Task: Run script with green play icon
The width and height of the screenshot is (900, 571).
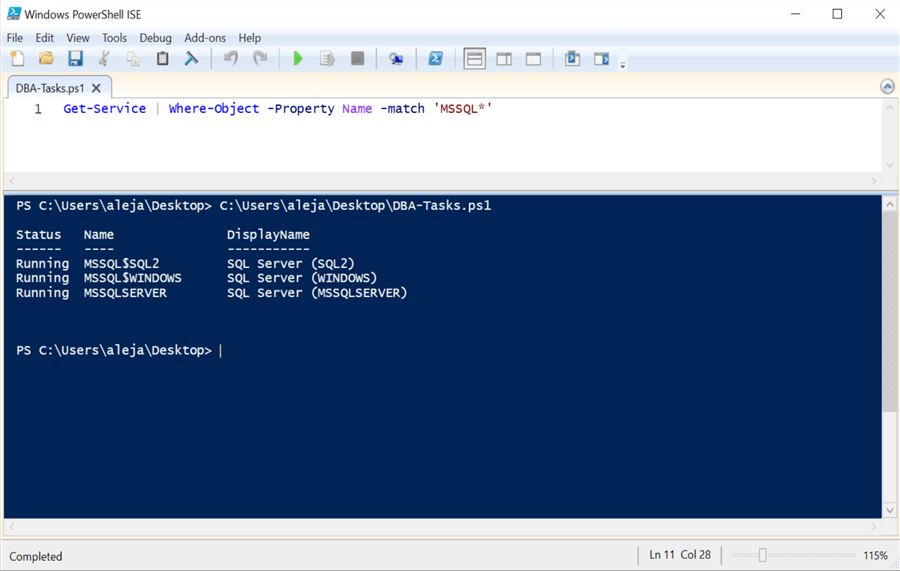Action: (298, 59)
